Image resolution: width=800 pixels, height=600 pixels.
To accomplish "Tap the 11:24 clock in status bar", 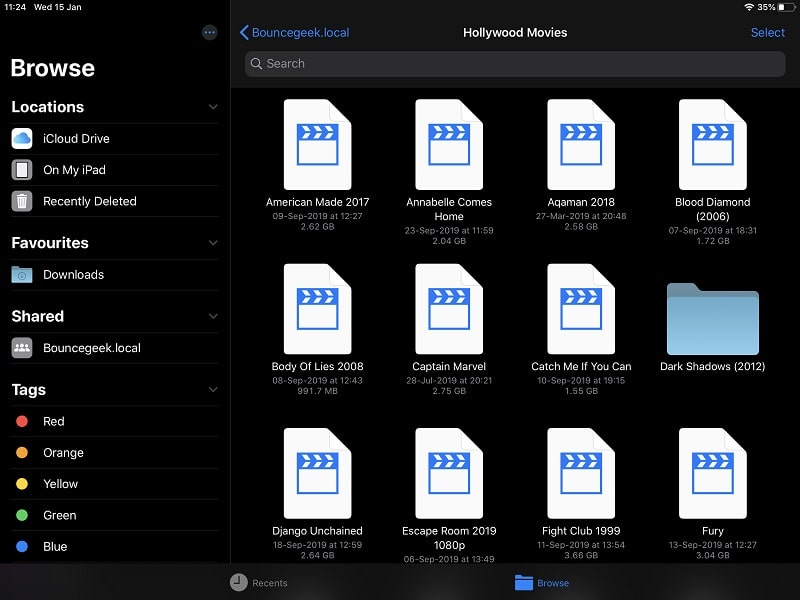I will (15, 7).
